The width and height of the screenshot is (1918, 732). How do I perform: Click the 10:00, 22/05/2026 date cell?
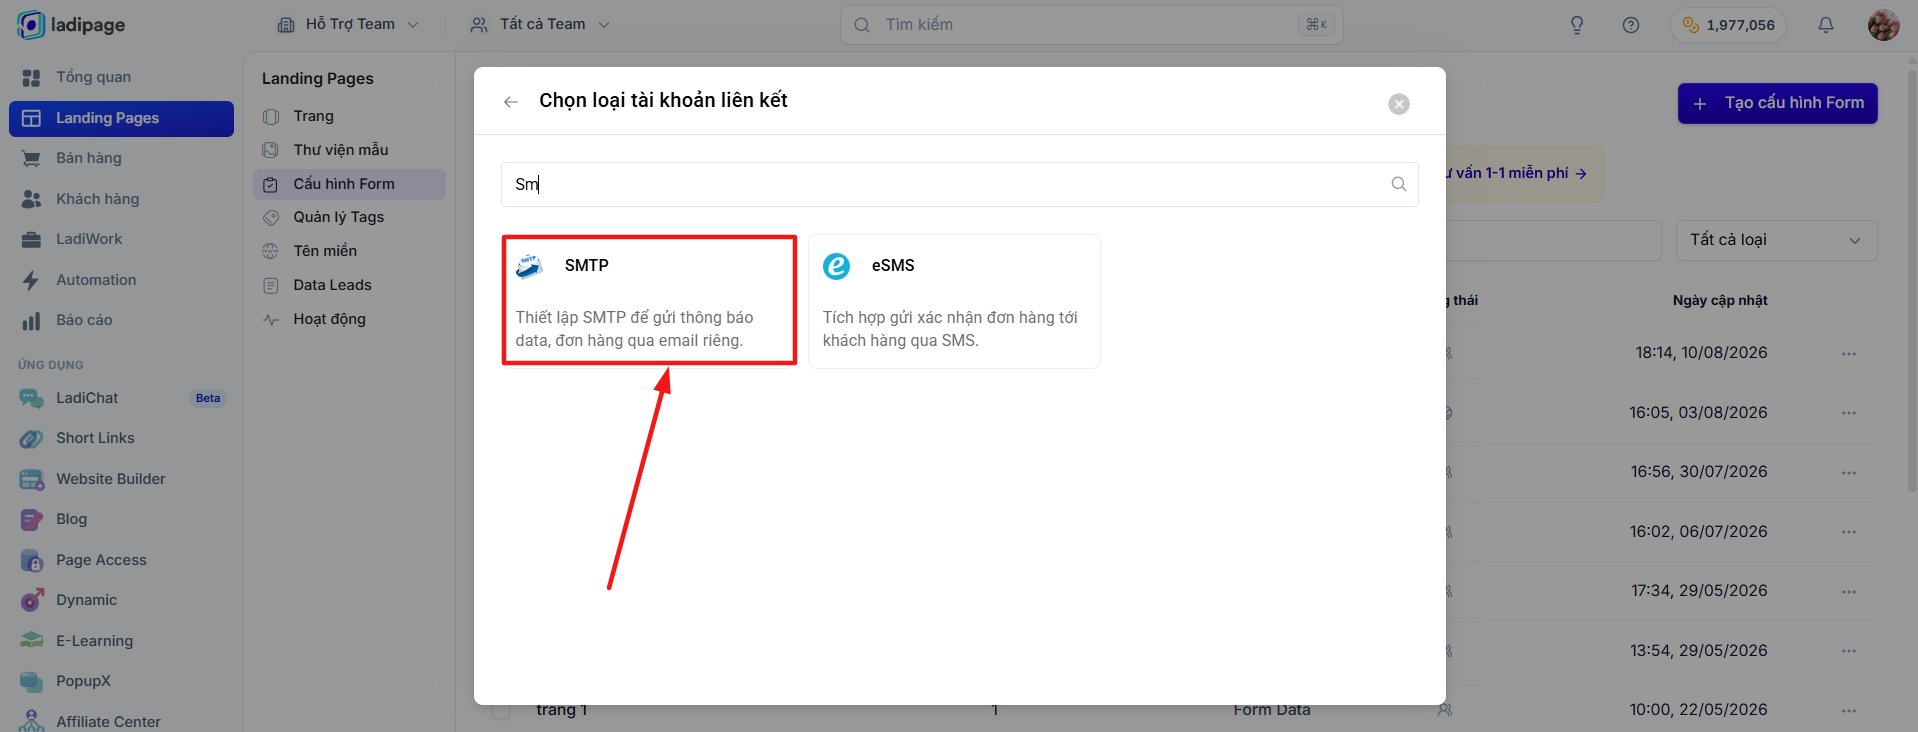pos(1698,709)
